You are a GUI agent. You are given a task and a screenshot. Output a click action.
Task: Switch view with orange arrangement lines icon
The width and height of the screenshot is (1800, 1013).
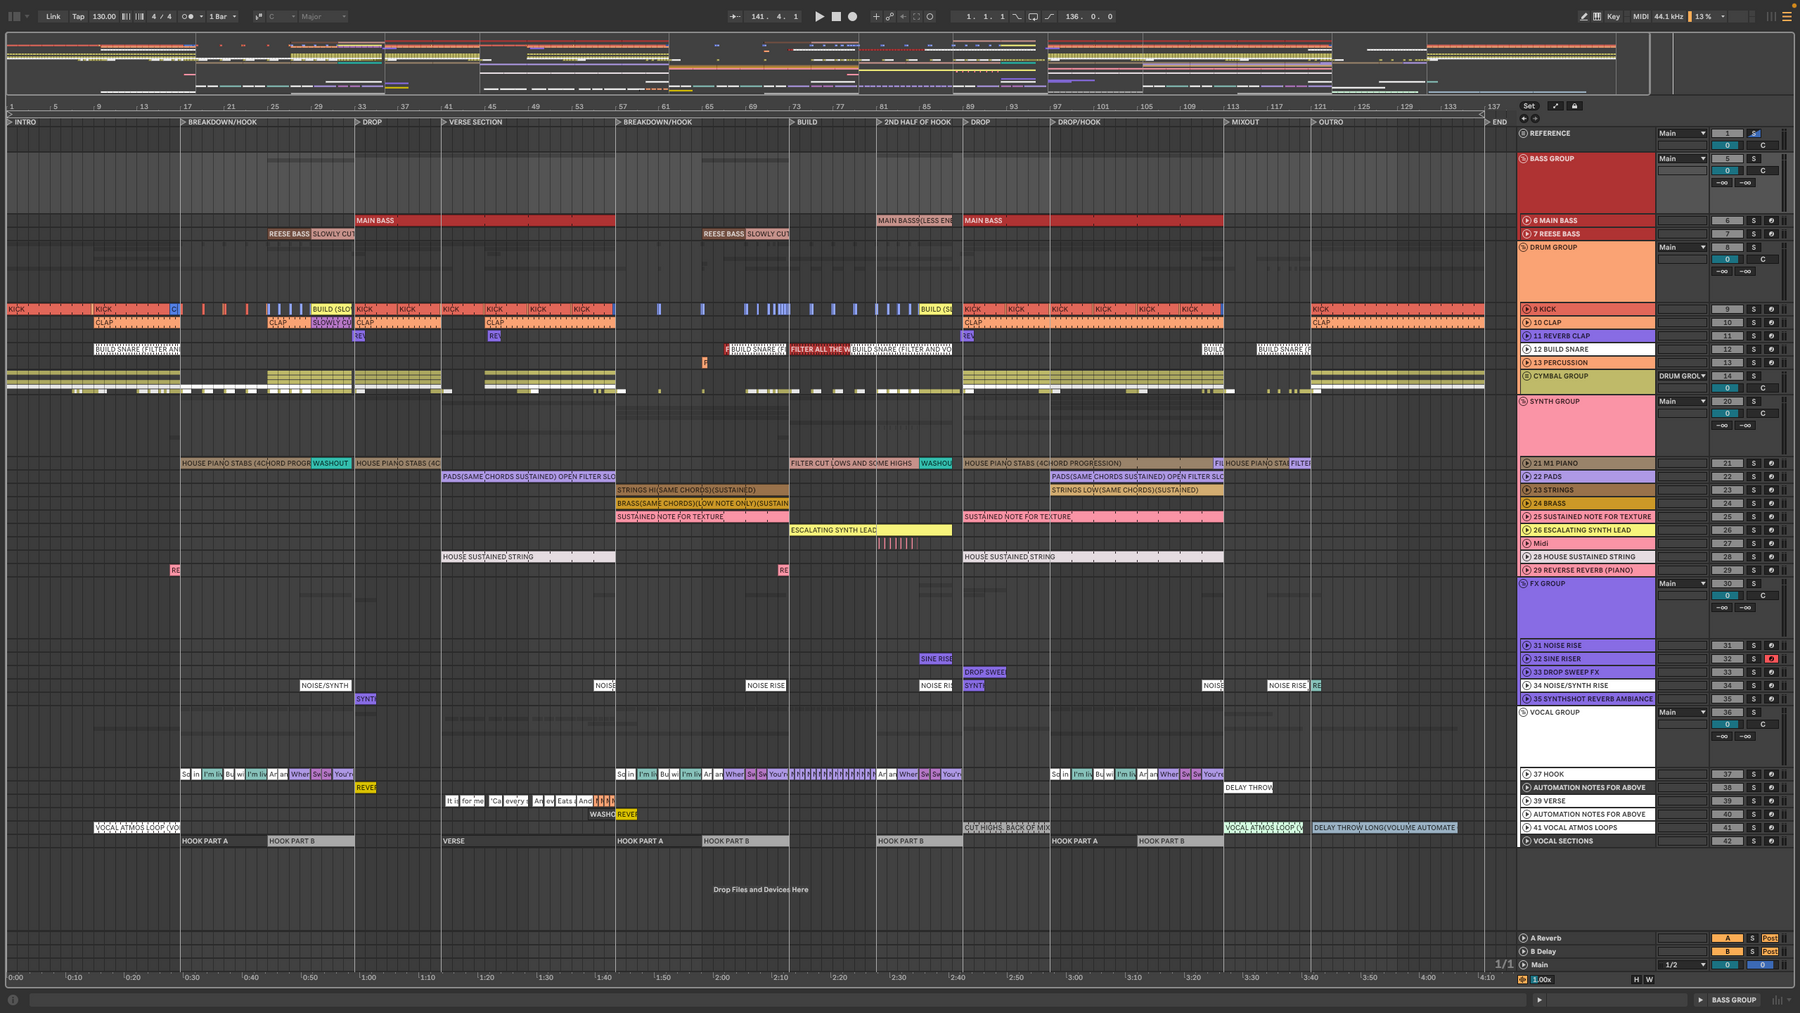pyautogui.click(x=1787, y=16)
